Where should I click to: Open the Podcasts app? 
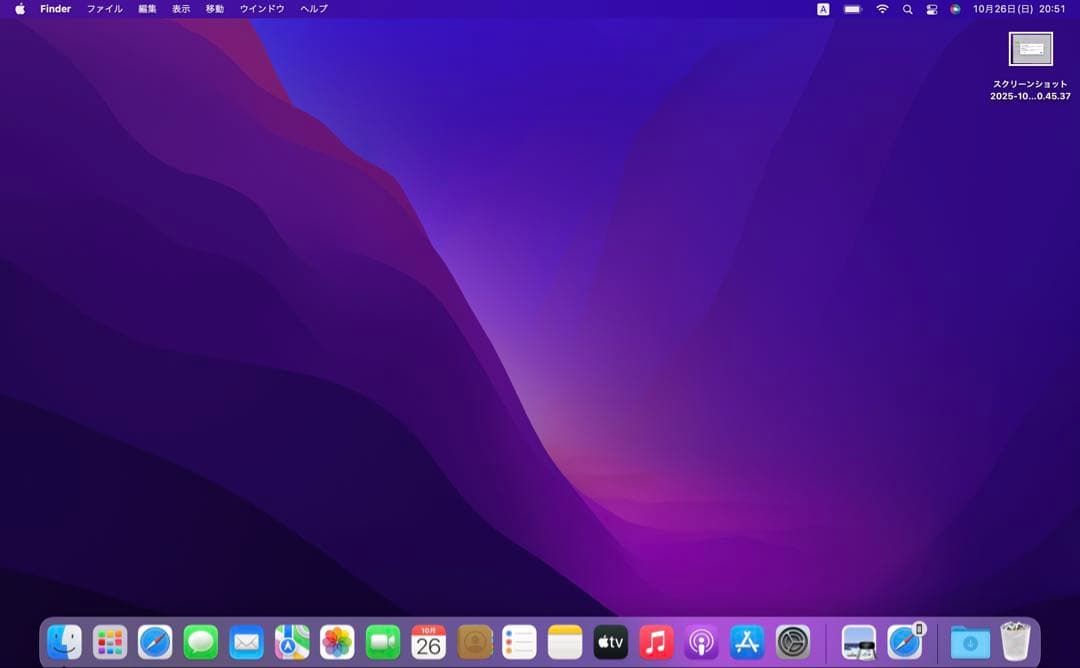(700, 641)
